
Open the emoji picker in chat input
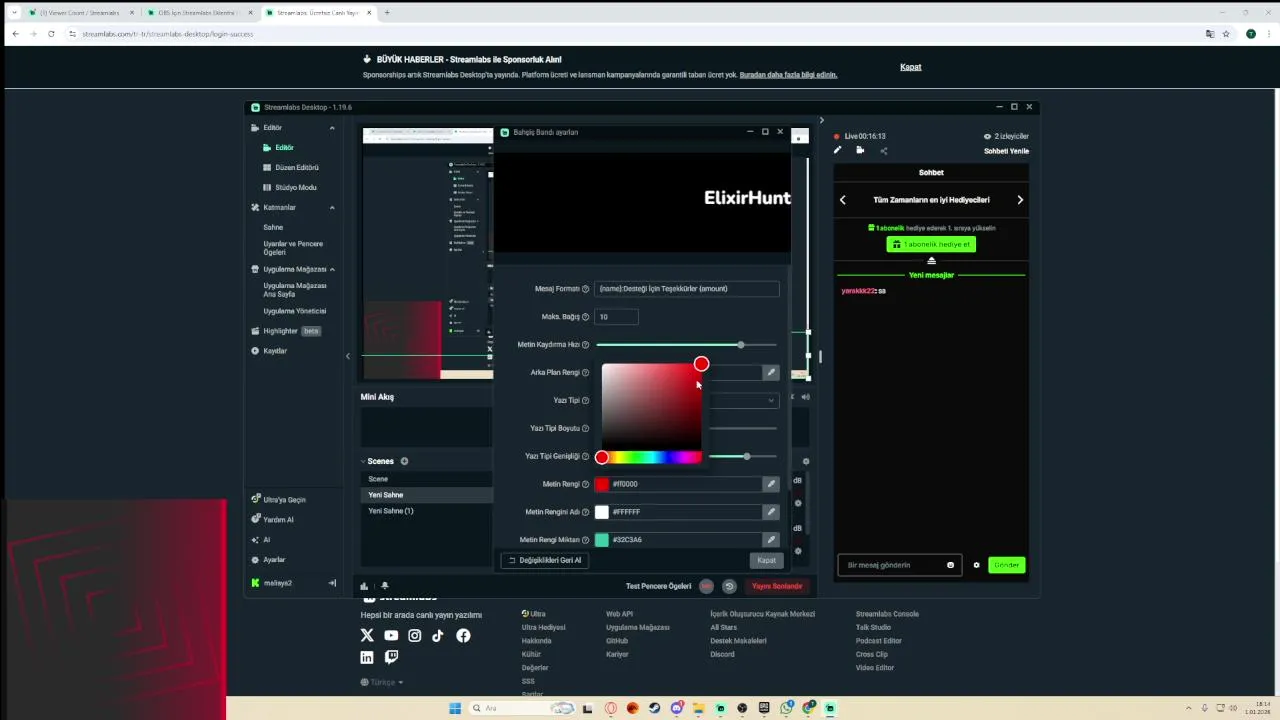point(950,565)
